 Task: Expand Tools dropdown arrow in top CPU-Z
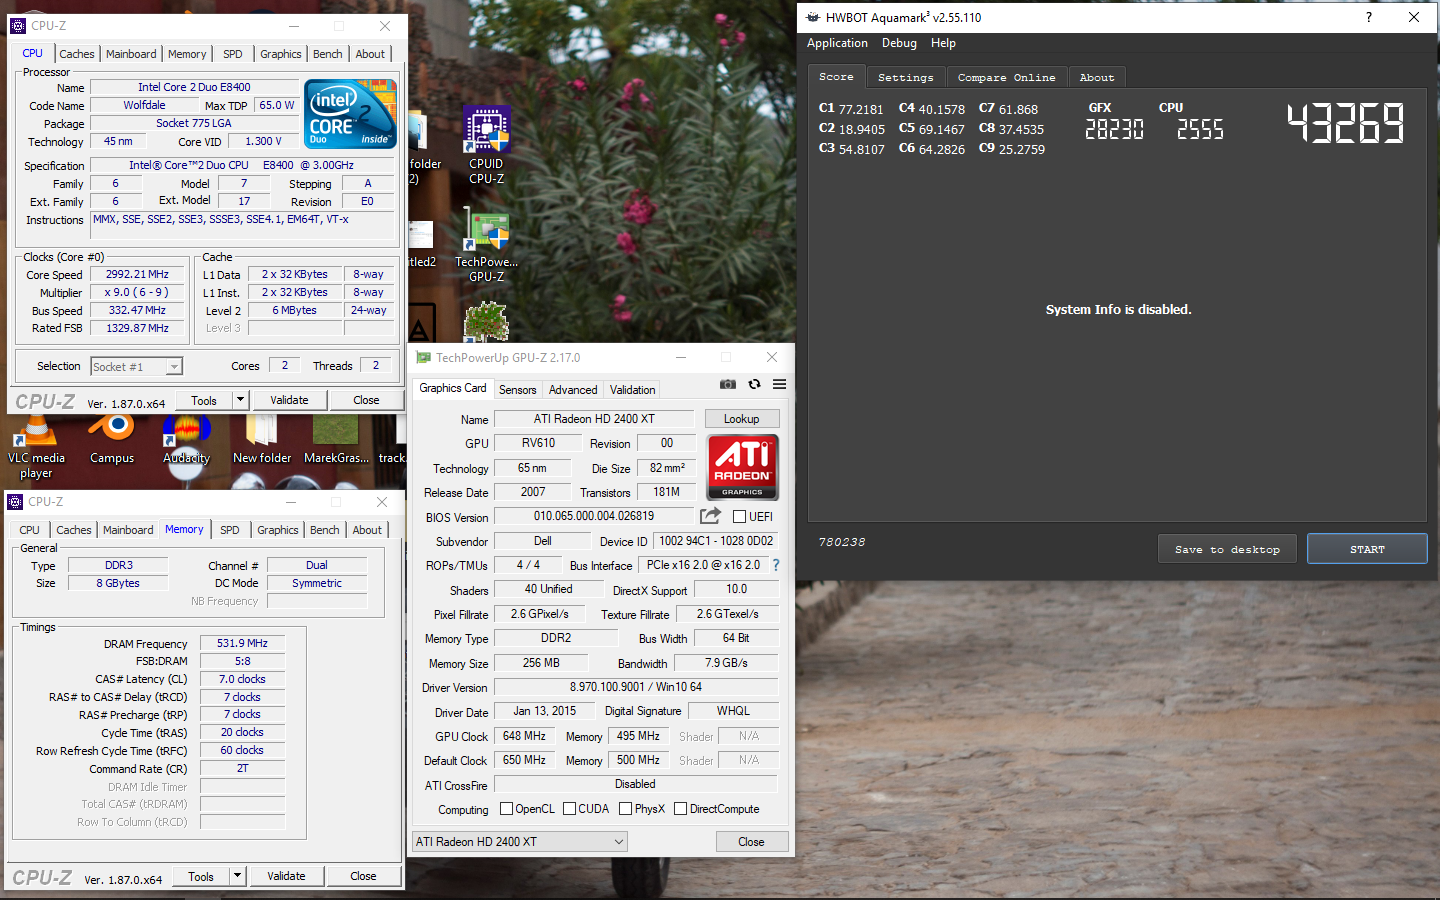tap(240, 400)
